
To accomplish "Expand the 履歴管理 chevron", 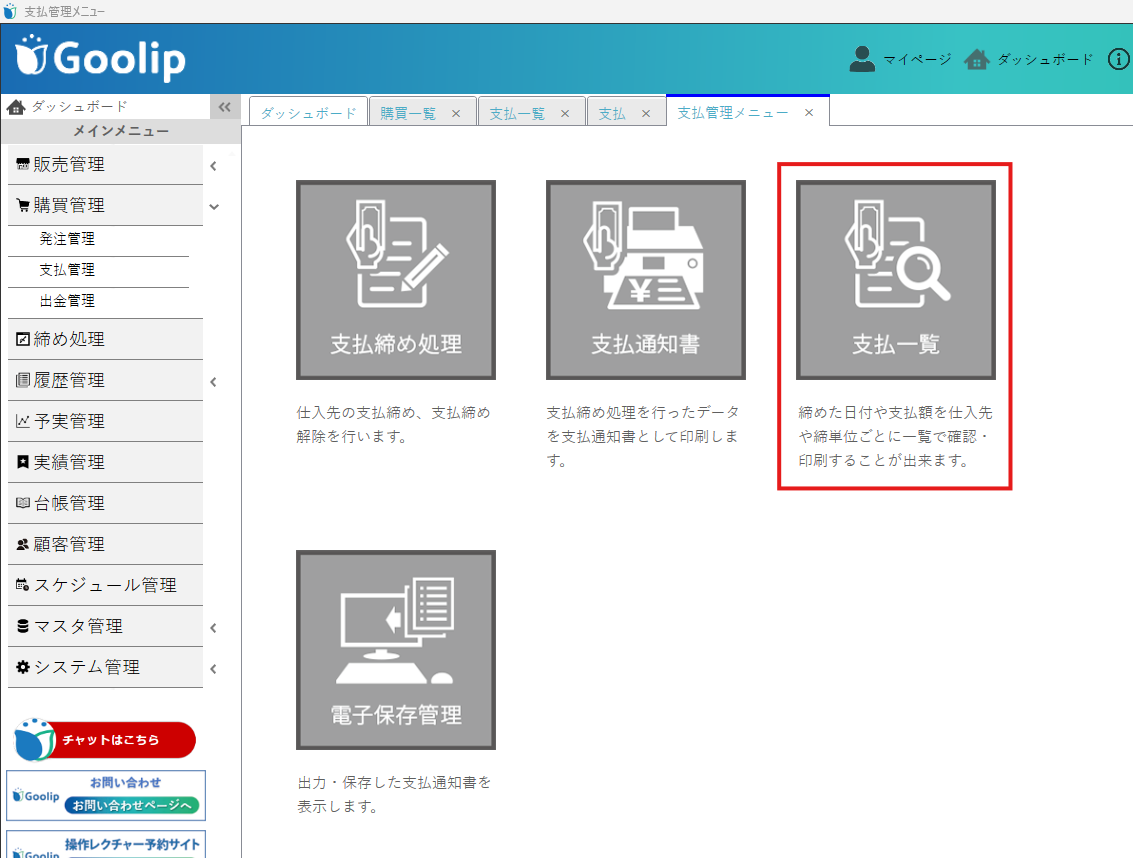I will coord(214,382).
